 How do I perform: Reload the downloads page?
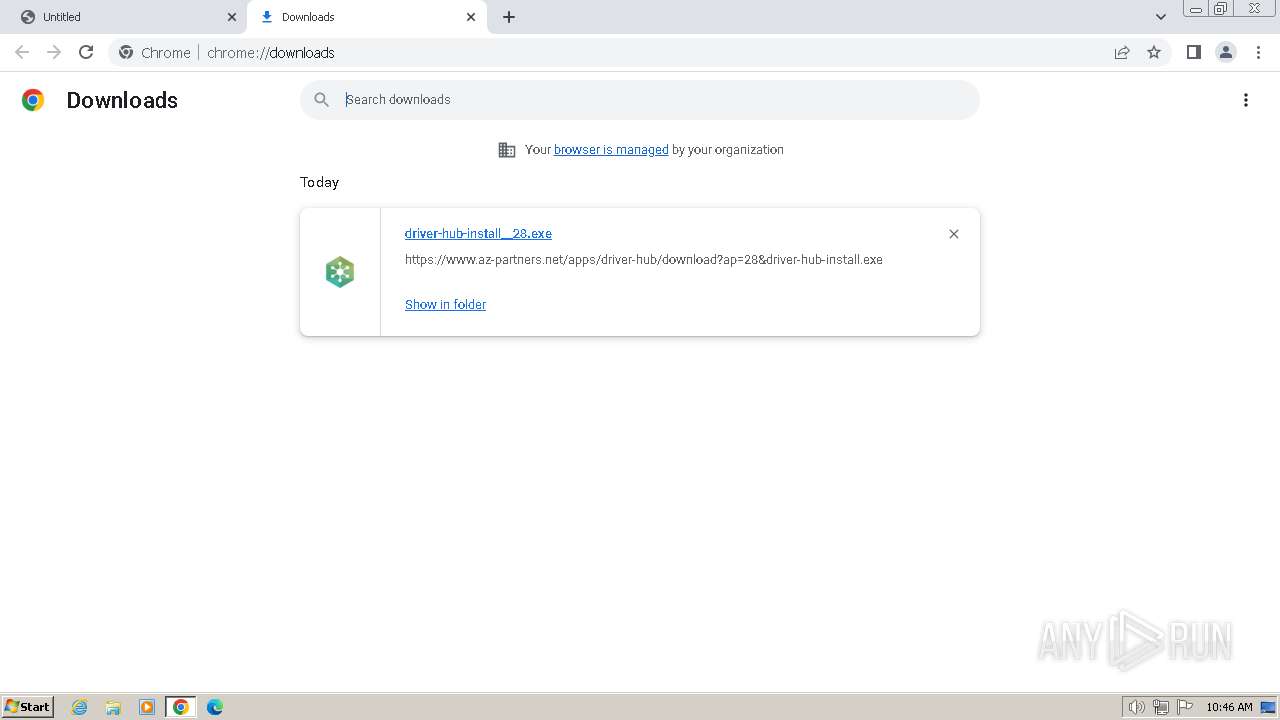point(86,52)
